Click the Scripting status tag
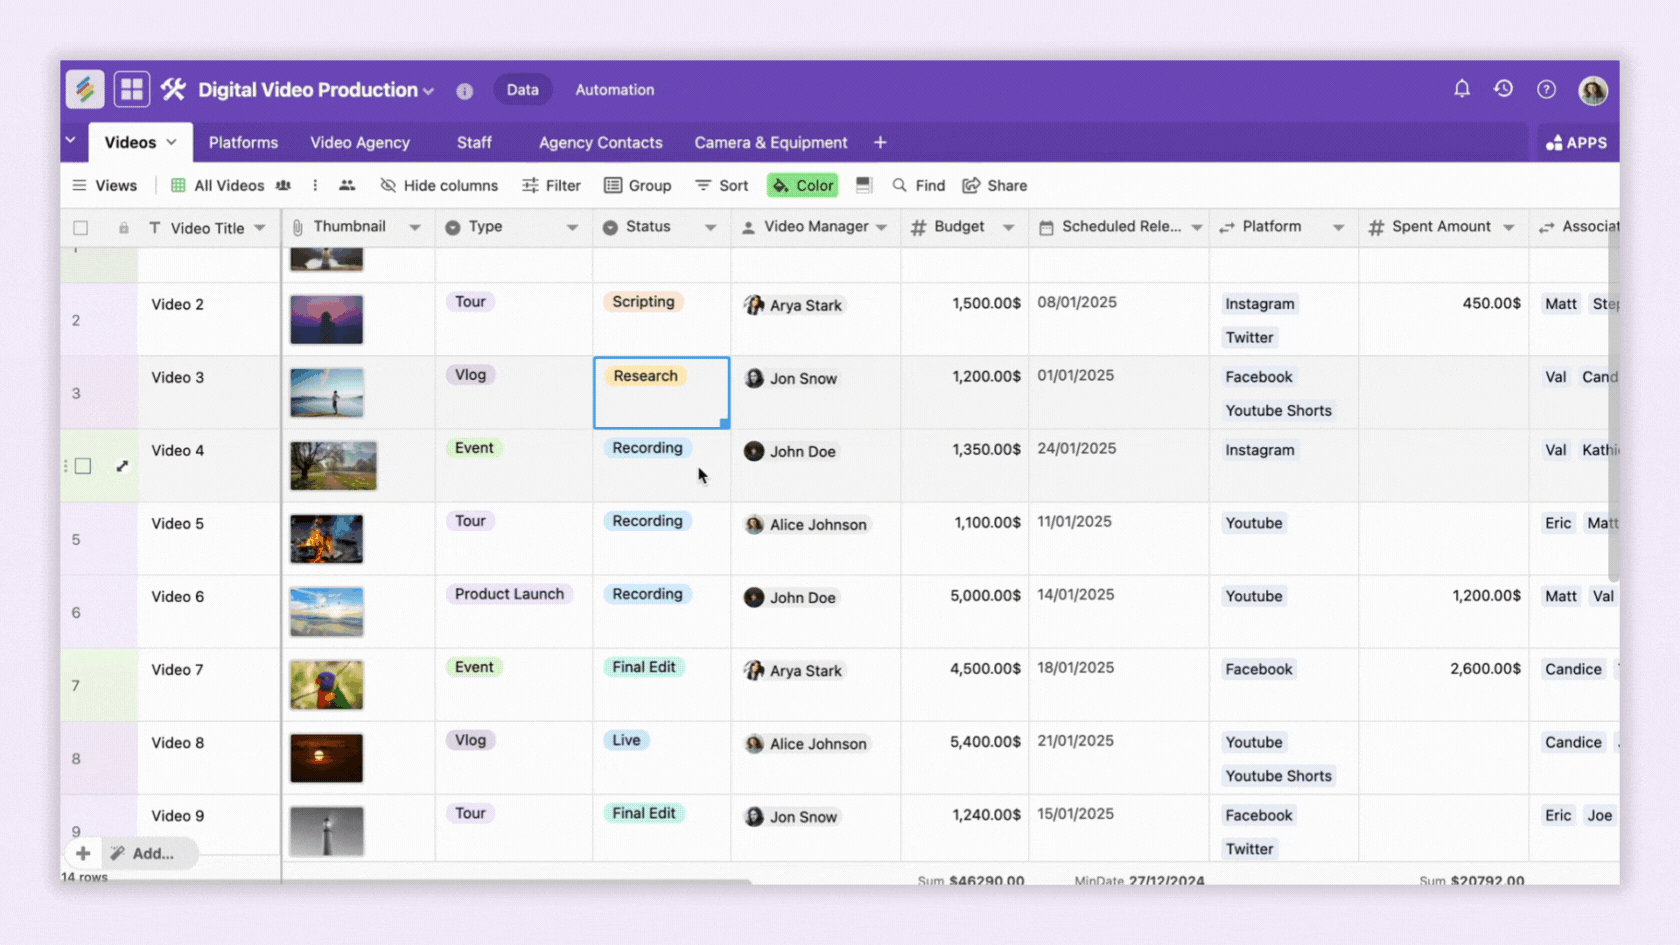 click(643, 302)
